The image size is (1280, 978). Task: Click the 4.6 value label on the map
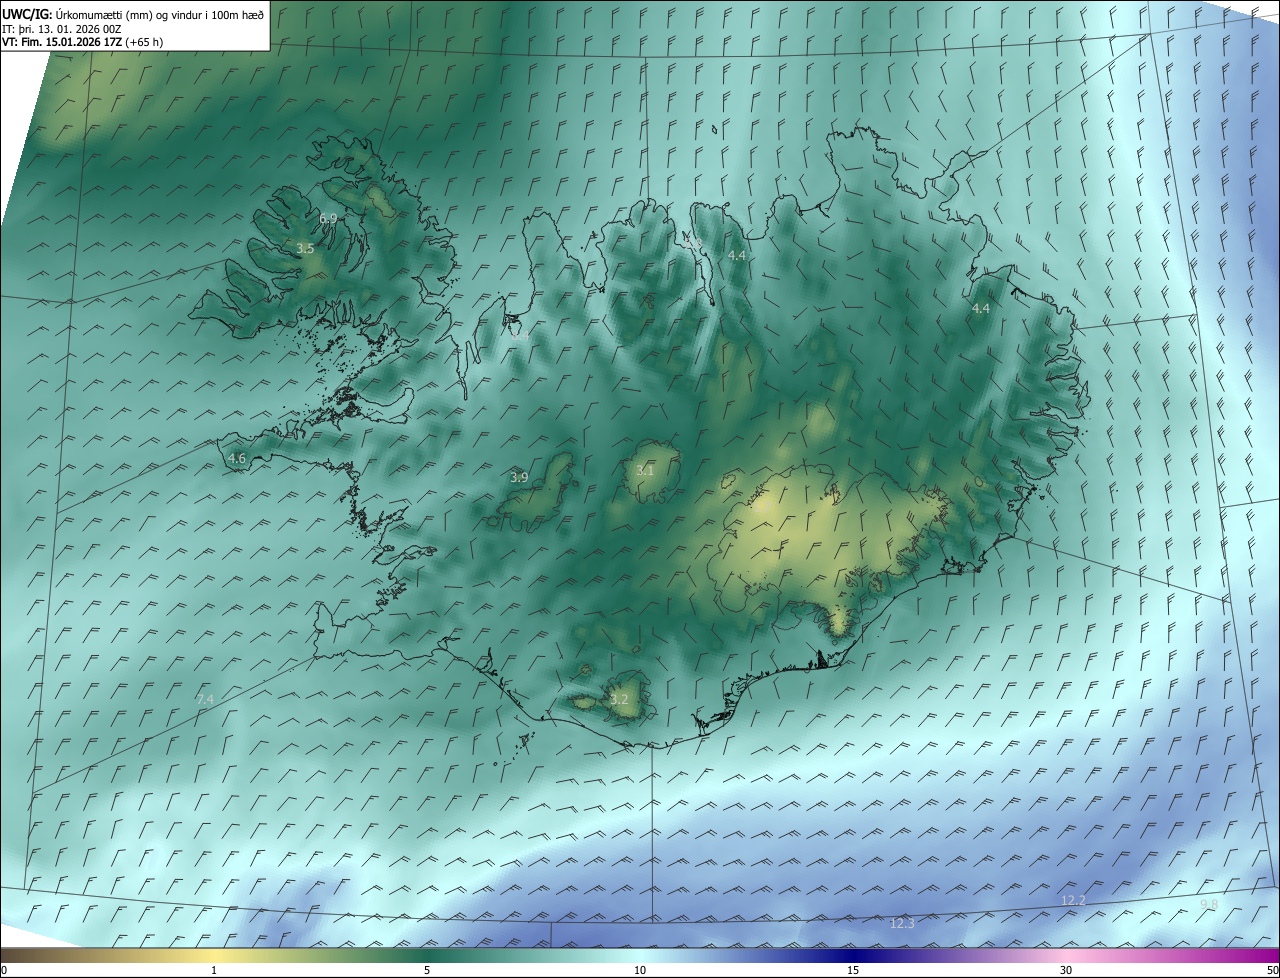point(237,459)
